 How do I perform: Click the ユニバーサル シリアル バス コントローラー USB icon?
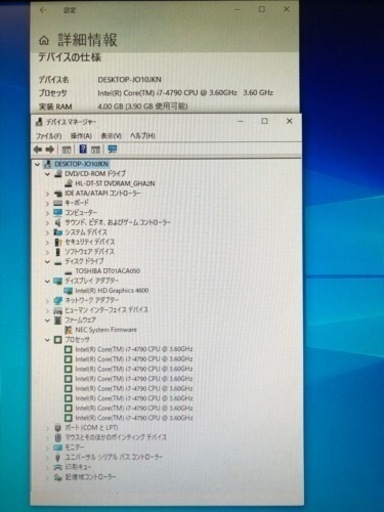(58, 458)
